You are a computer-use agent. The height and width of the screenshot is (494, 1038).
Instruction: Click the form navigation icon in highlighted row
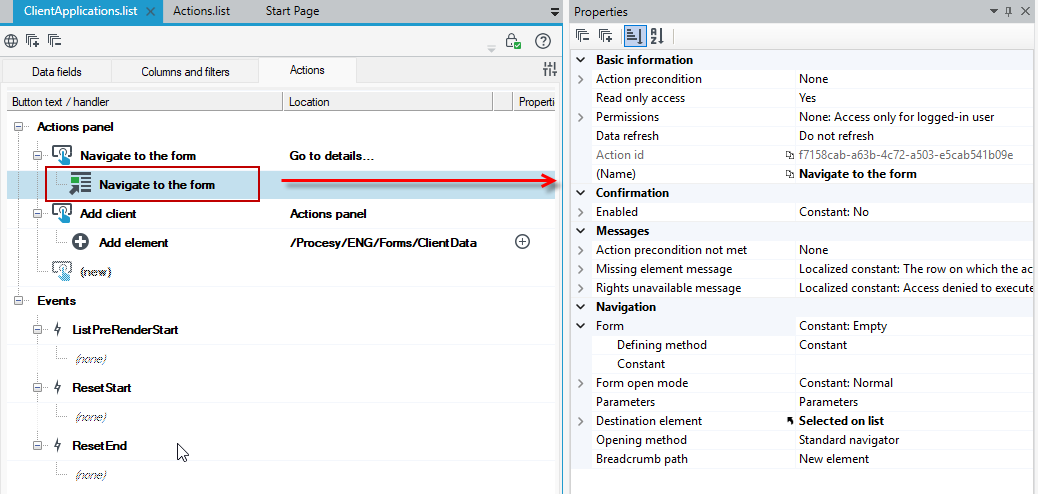click(80, 185)
